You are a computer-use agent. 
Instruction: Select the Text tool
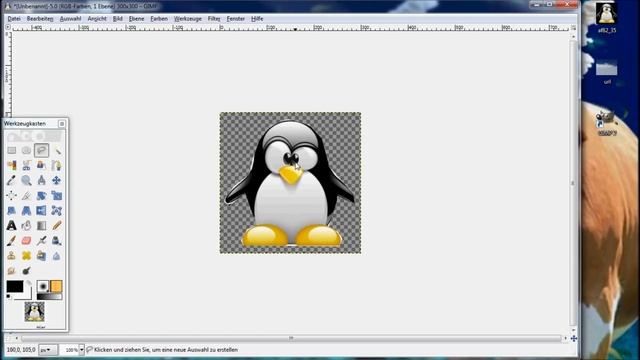[x=11, y=225]
